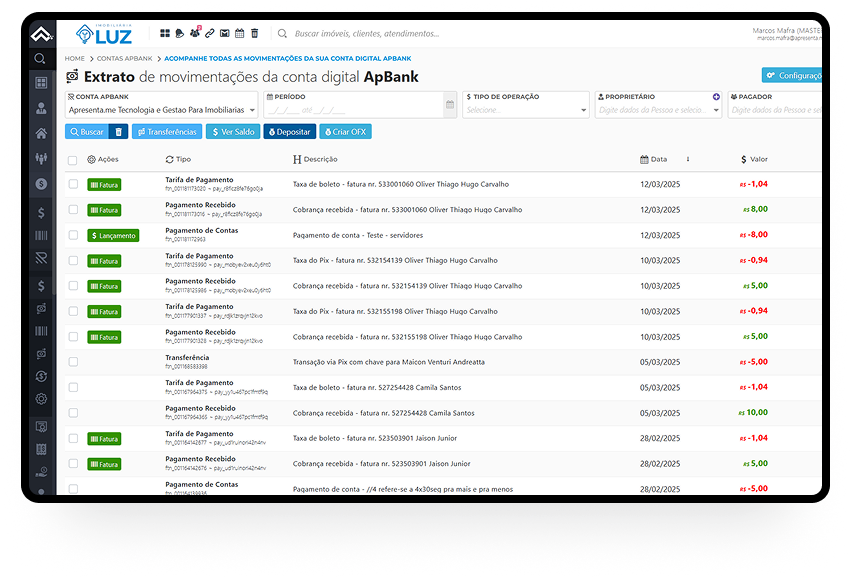Open the grid dashboard icon in the top toolbar
851x579 pixels.
tap(165, 33)
